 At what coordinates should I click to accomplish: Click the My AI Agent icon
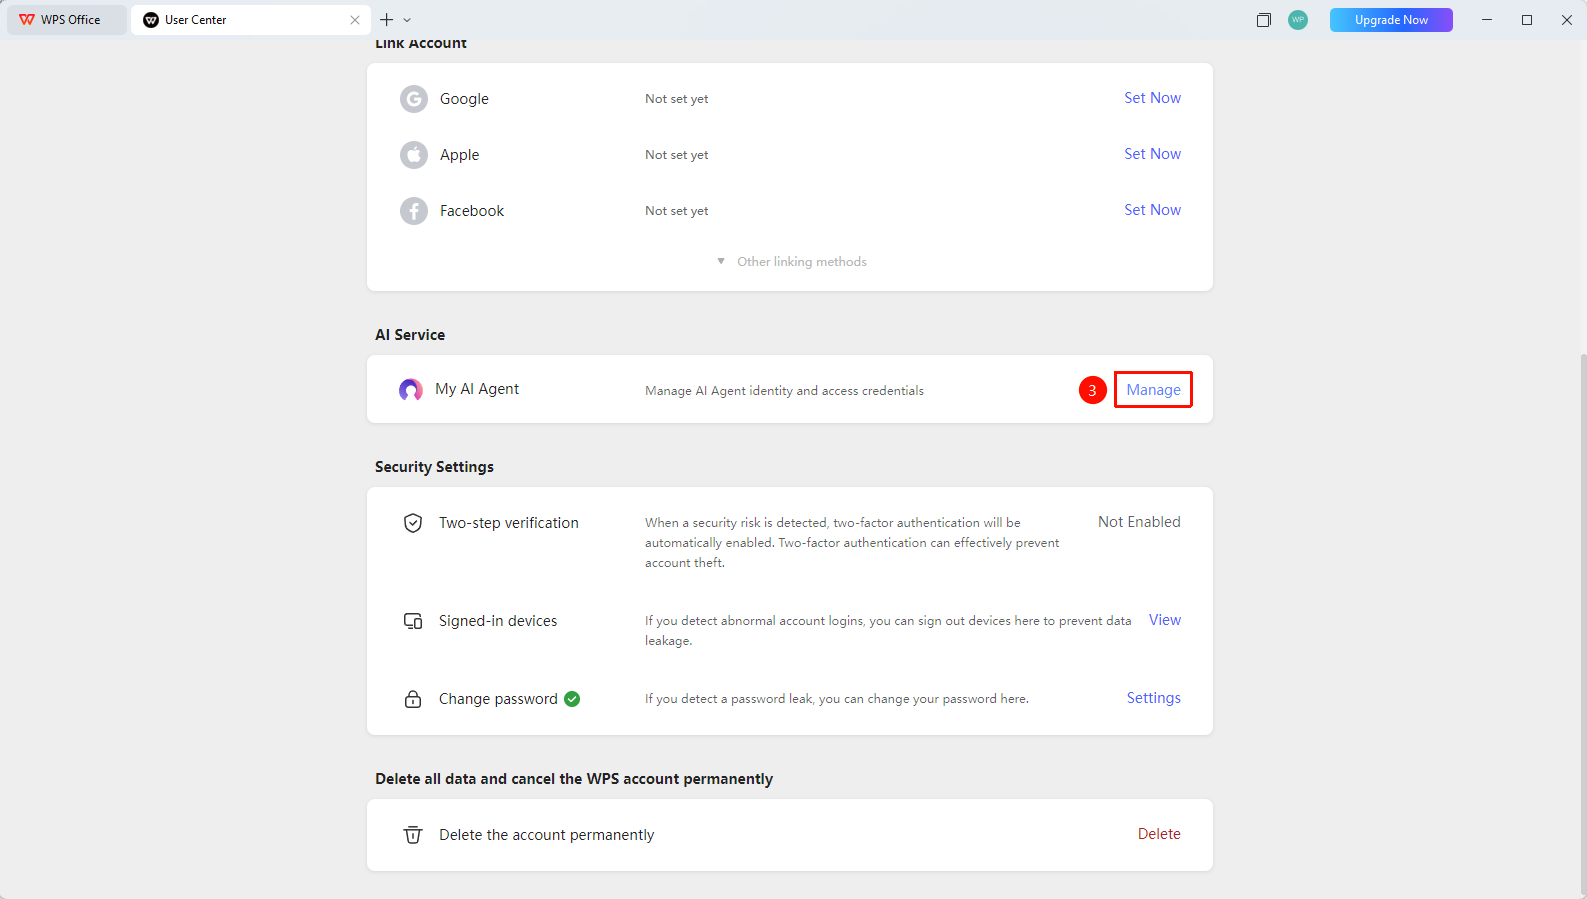click(x=411, y=390)
